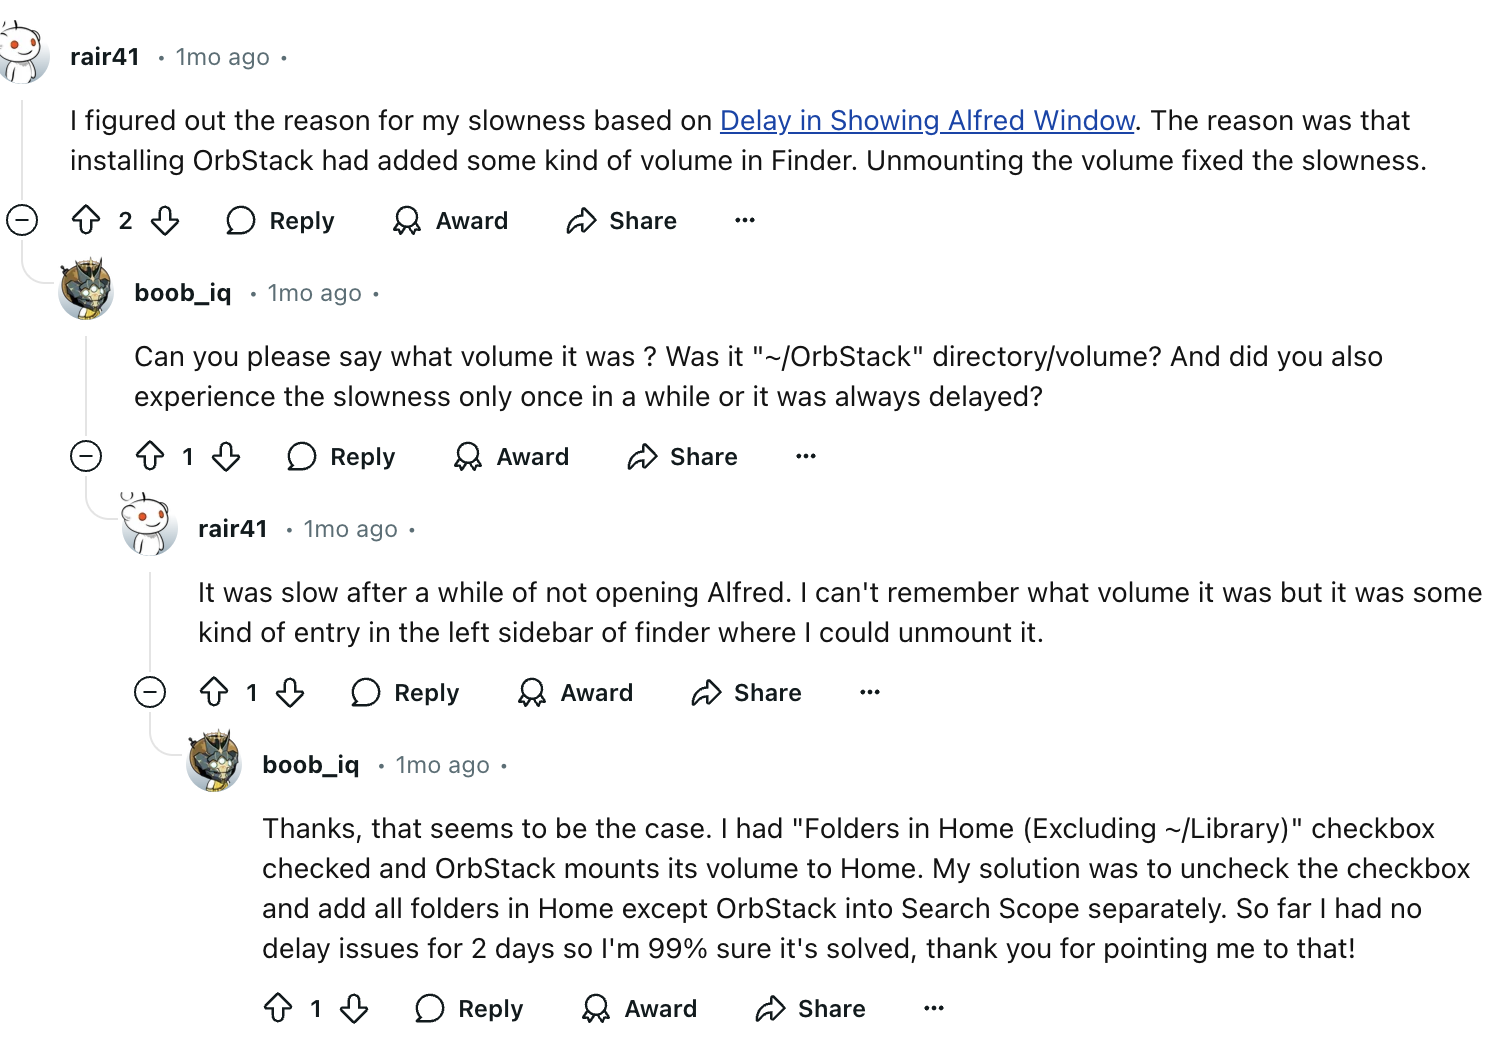Upvote boob_iq's final thanks comment
The image size is (1500, 1046).
(x=278, y=1008)
